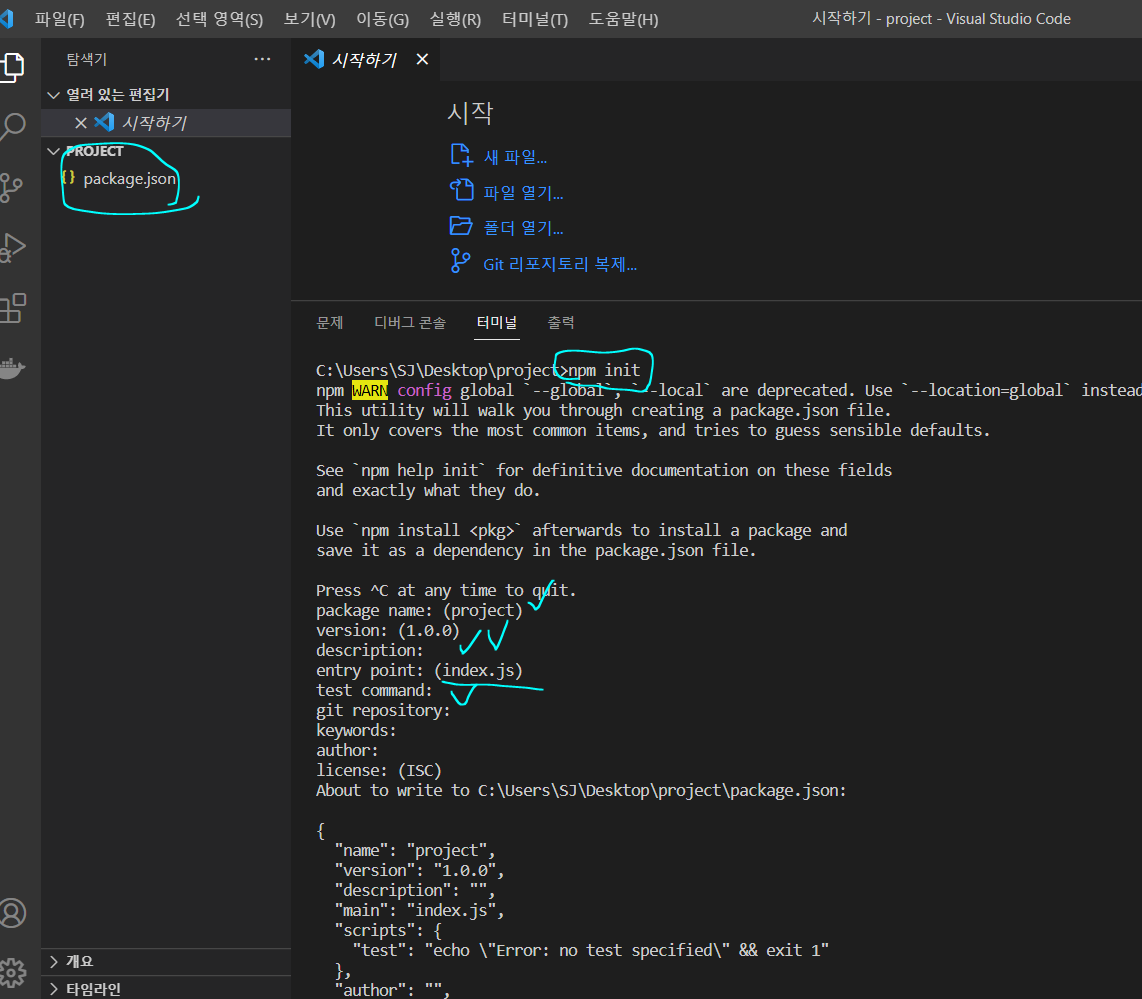Open the 보기(V) menu

[310, 20]
